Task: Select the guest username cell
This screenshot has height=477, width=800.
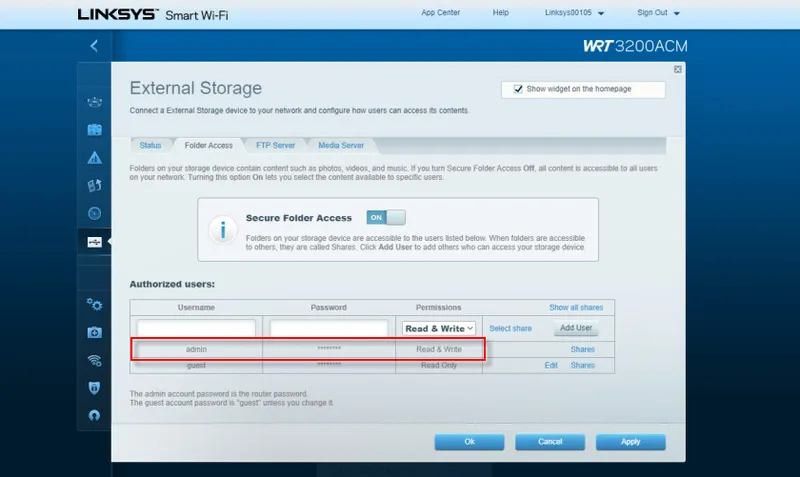Action: click(x=196, y=365)
